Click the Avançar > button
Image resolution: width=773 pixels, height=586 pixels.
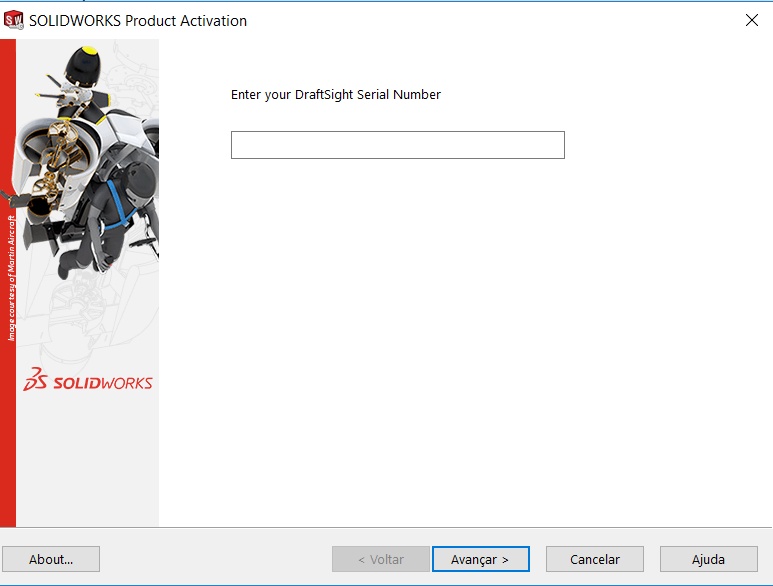tap(481, 559)
